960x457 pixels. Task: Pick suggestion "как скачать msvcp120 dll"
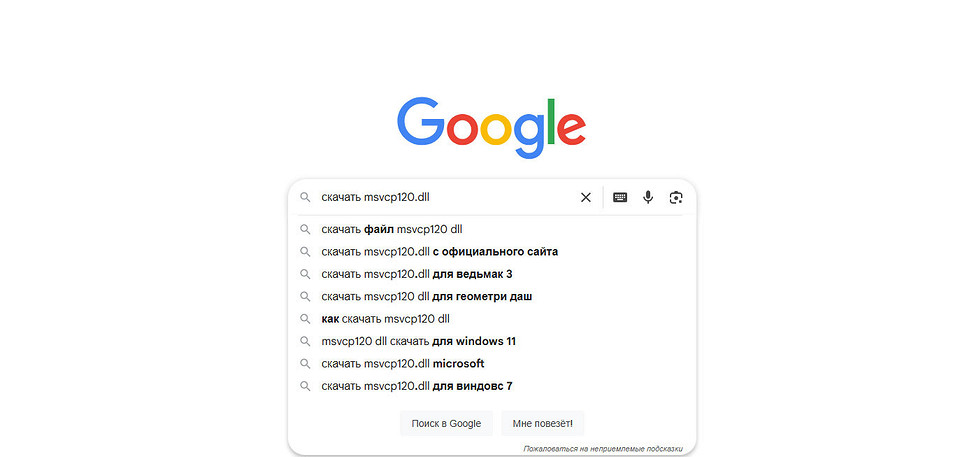385,319
